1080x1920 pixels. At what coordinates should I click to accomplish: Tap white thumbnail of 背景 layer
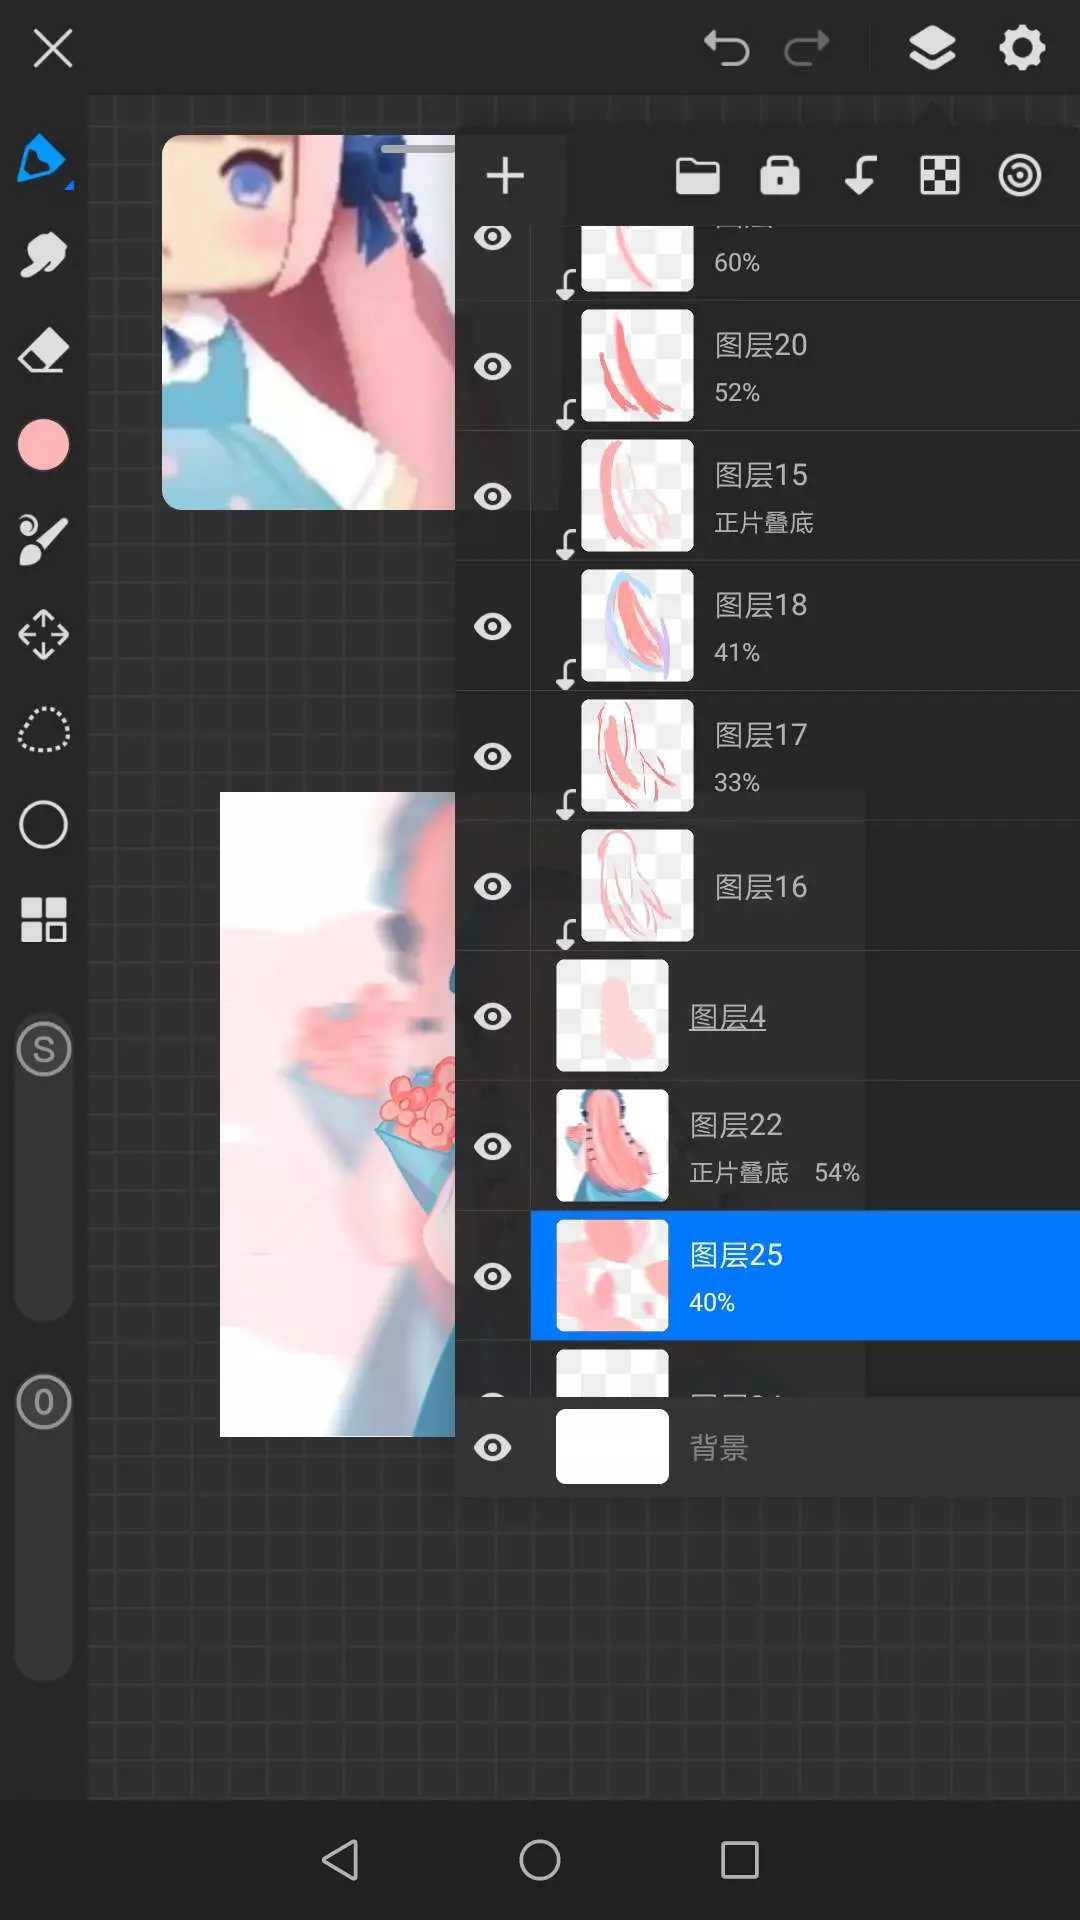tap(612, 1446)
